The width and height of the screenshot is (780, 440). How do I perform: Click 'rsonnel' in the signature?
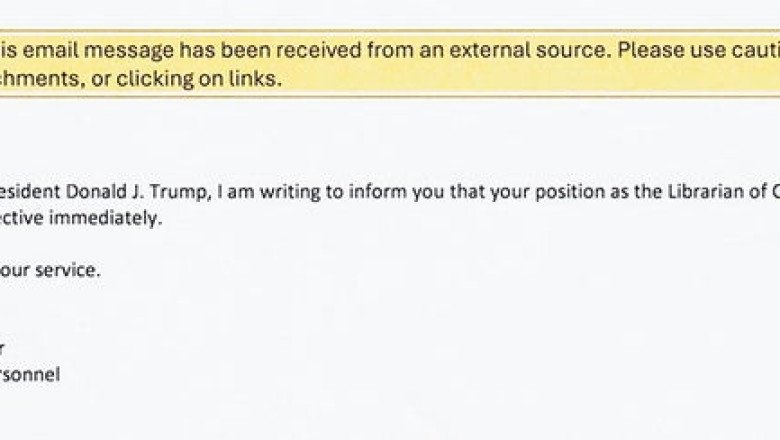click(x=30, y=374)
